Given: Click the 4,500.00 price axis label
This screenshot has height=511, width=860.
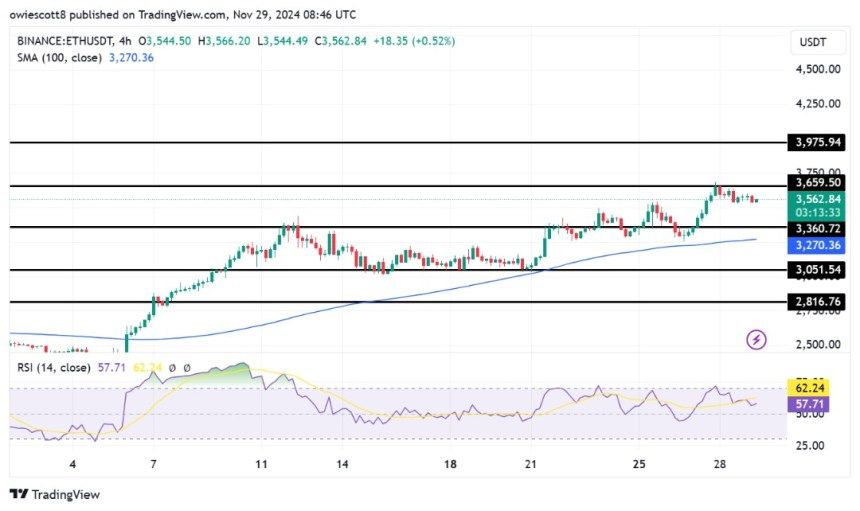Looking at the screenshot, I should click(818, 69).
